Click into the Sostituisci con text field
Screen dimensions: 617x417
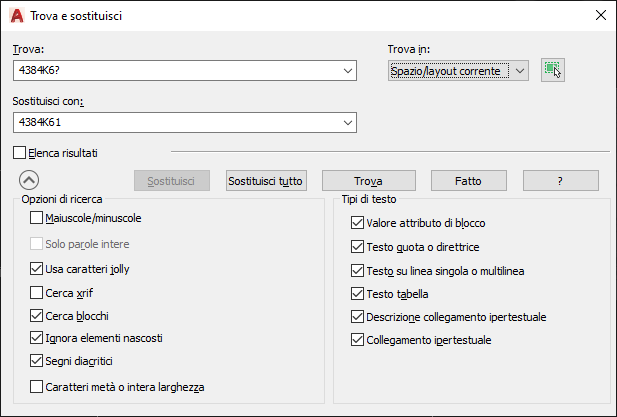[x=175, y=122]
